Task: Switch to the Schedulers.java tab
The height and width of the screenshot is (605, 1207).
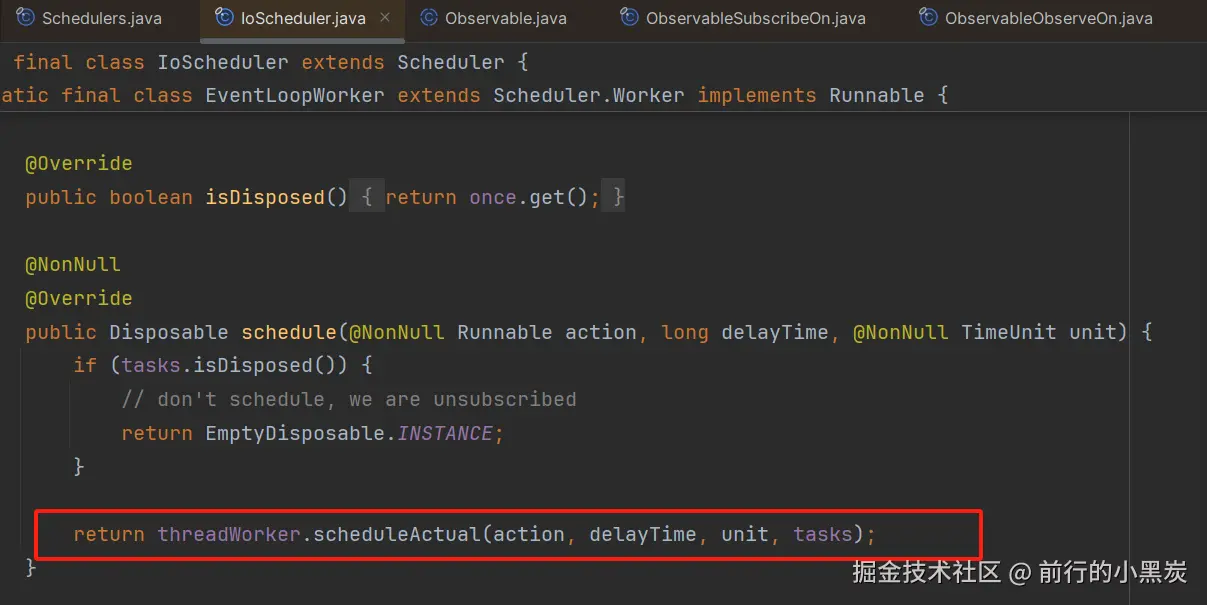Action: point(89,18)
